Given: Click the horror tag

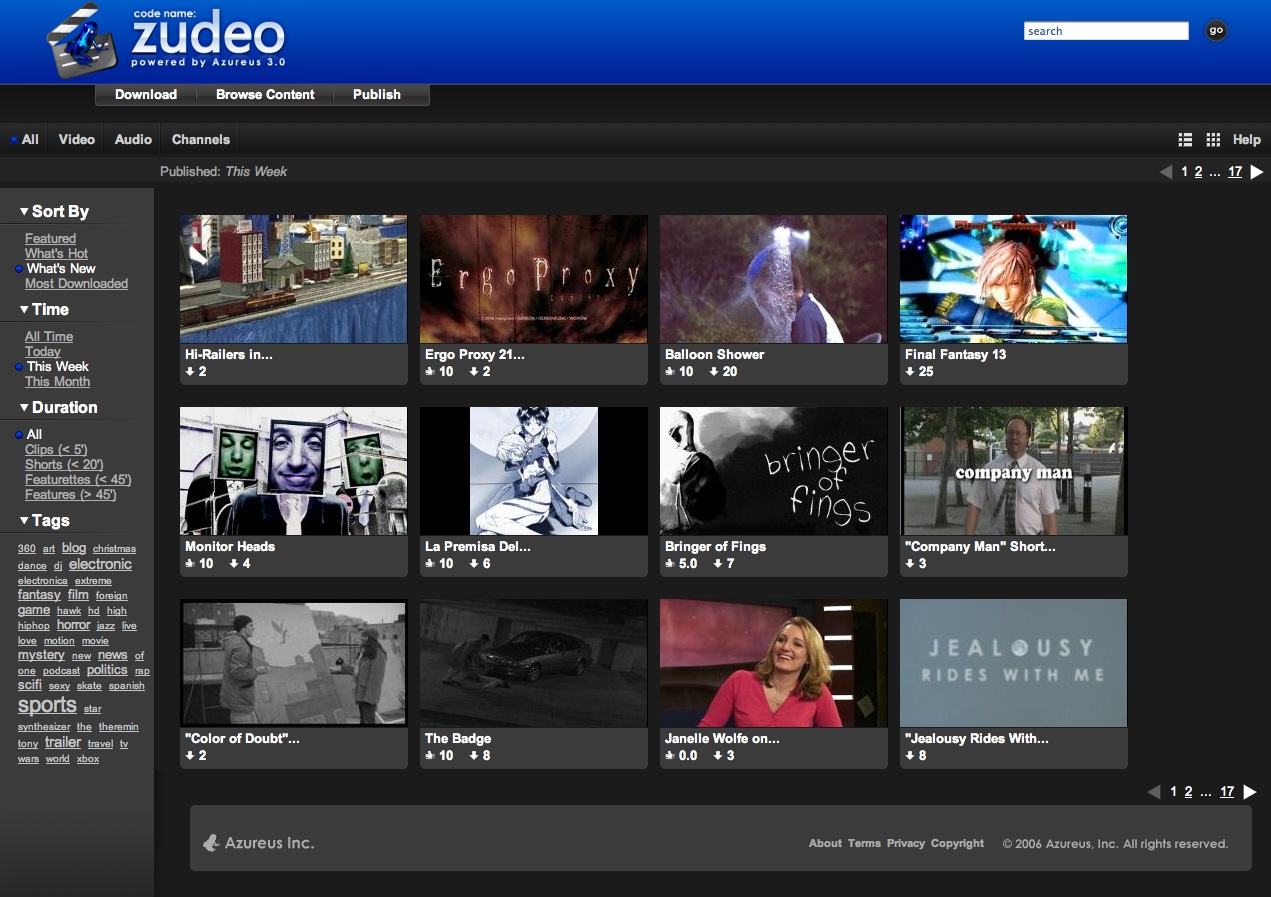Looking at the screenshot, I should pos(74,625).
